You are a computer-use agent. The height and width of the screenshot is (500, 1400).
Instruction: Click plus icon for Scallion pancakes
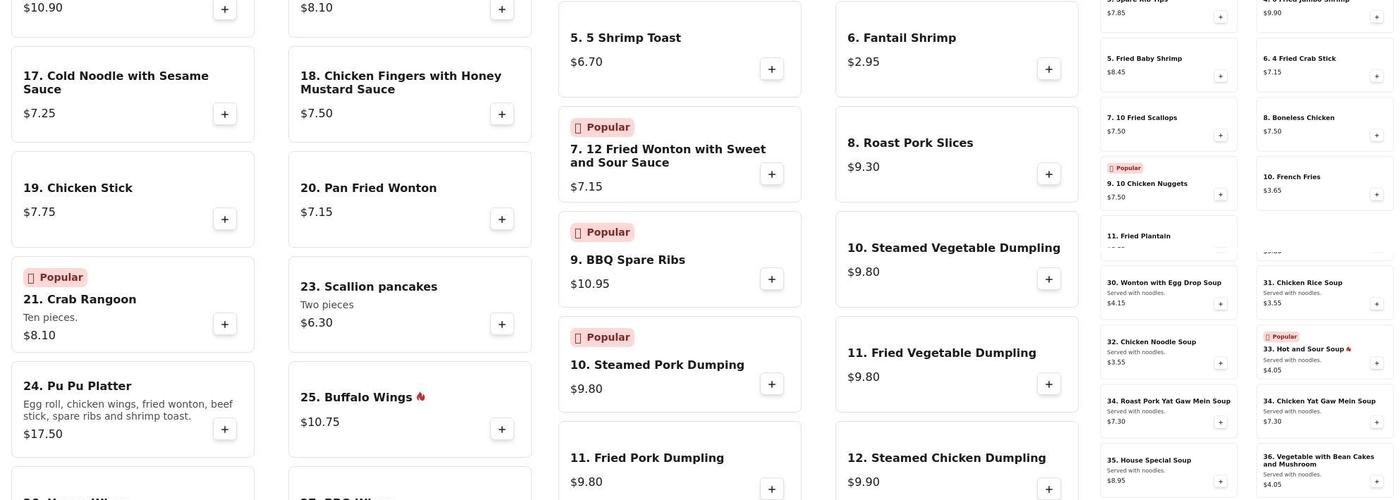(502, 324)
